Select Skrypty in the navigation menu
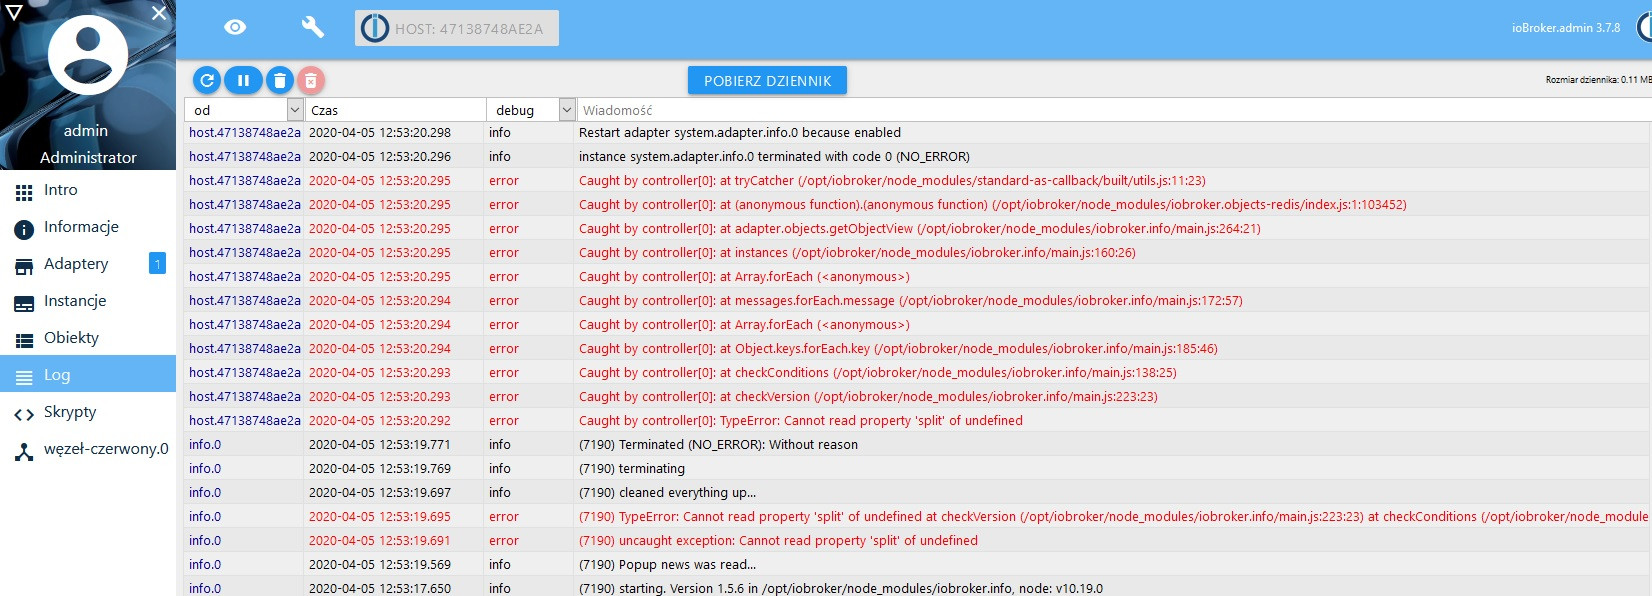This screenshot has width=1652, height=596. (x=70, y=412)
